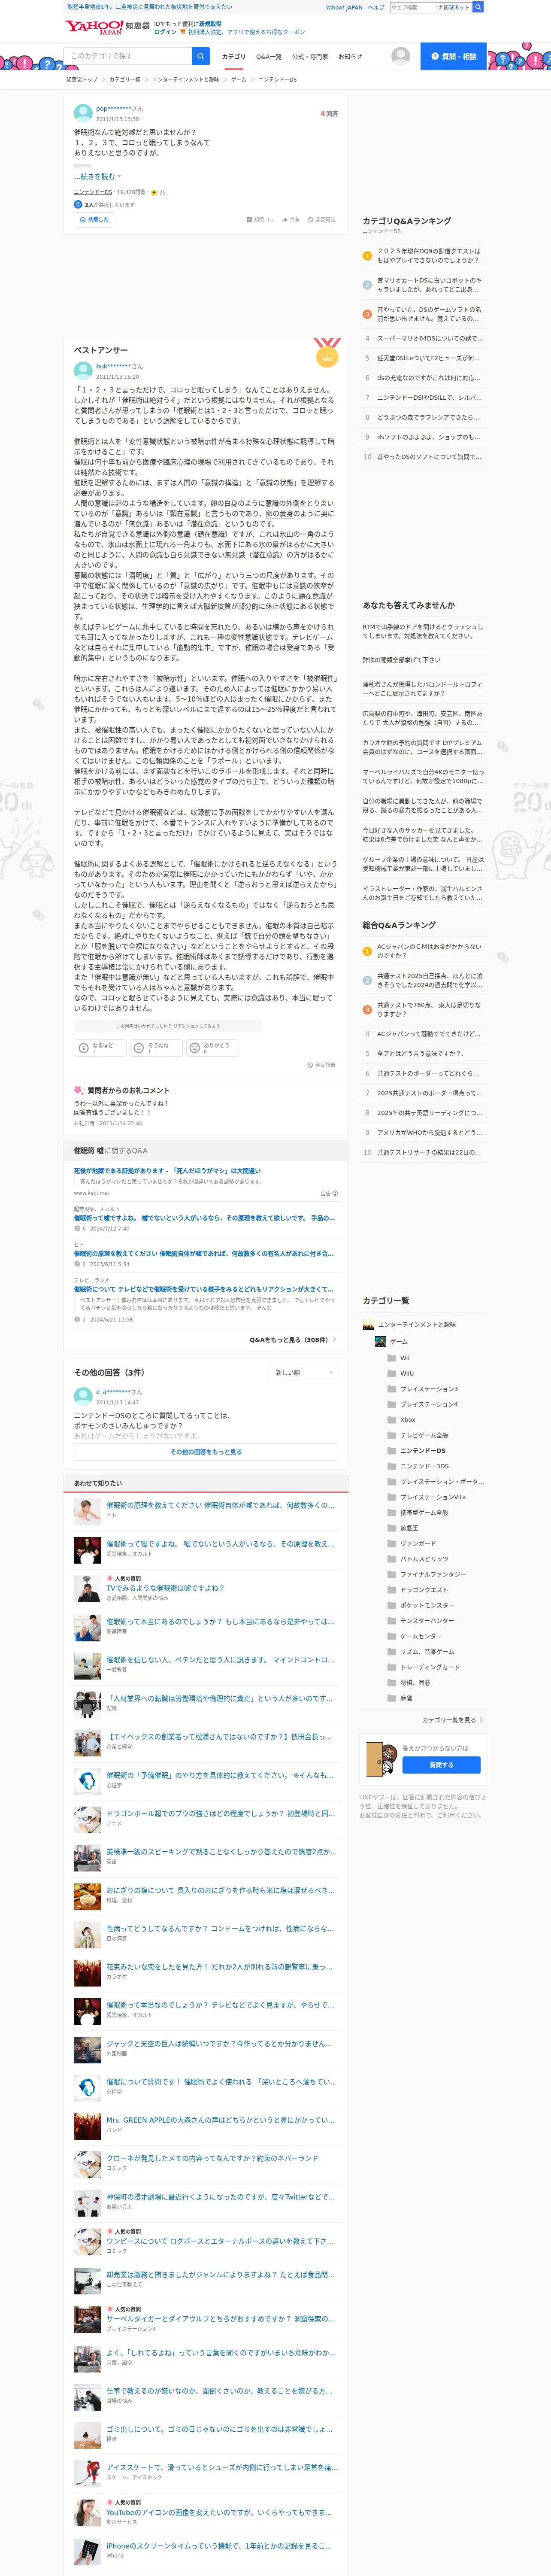Select the Q&A一覧 tab
Viewport: 551px width, 2576px height.
click(269, 57)
